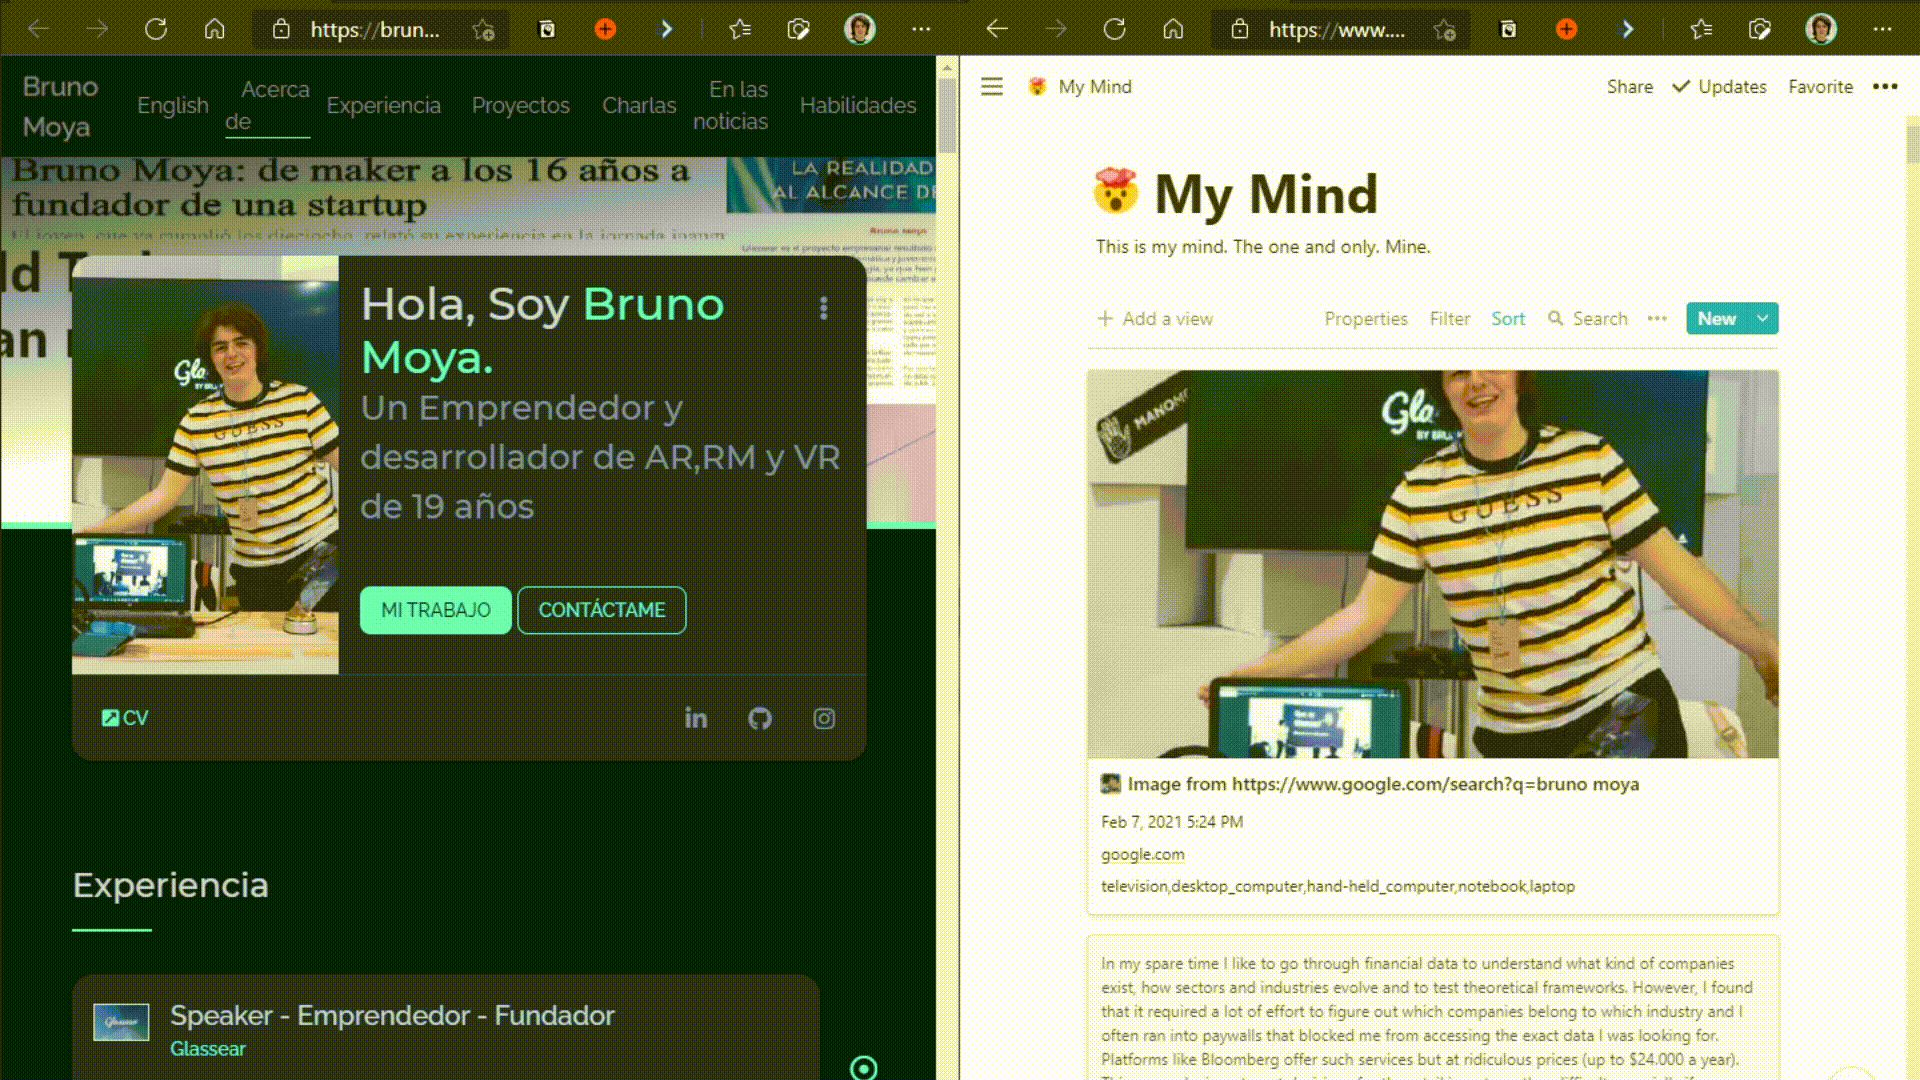1920x1080 pixels.
Task: Open Notion sidebar hamburger menu
Action: coord(991,87)
